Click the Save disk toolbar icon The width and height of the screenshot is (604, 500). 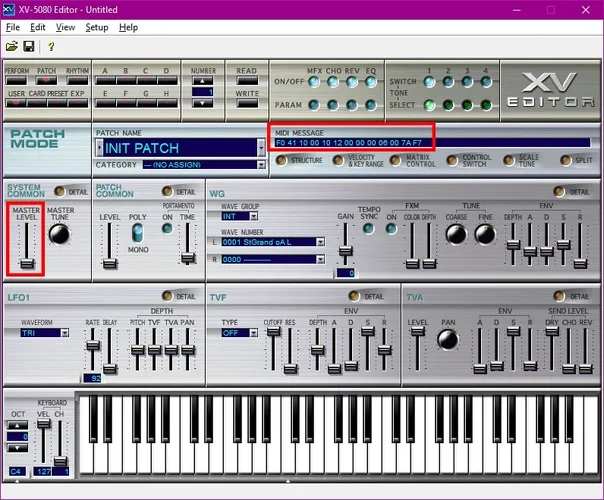pos(29,46)
